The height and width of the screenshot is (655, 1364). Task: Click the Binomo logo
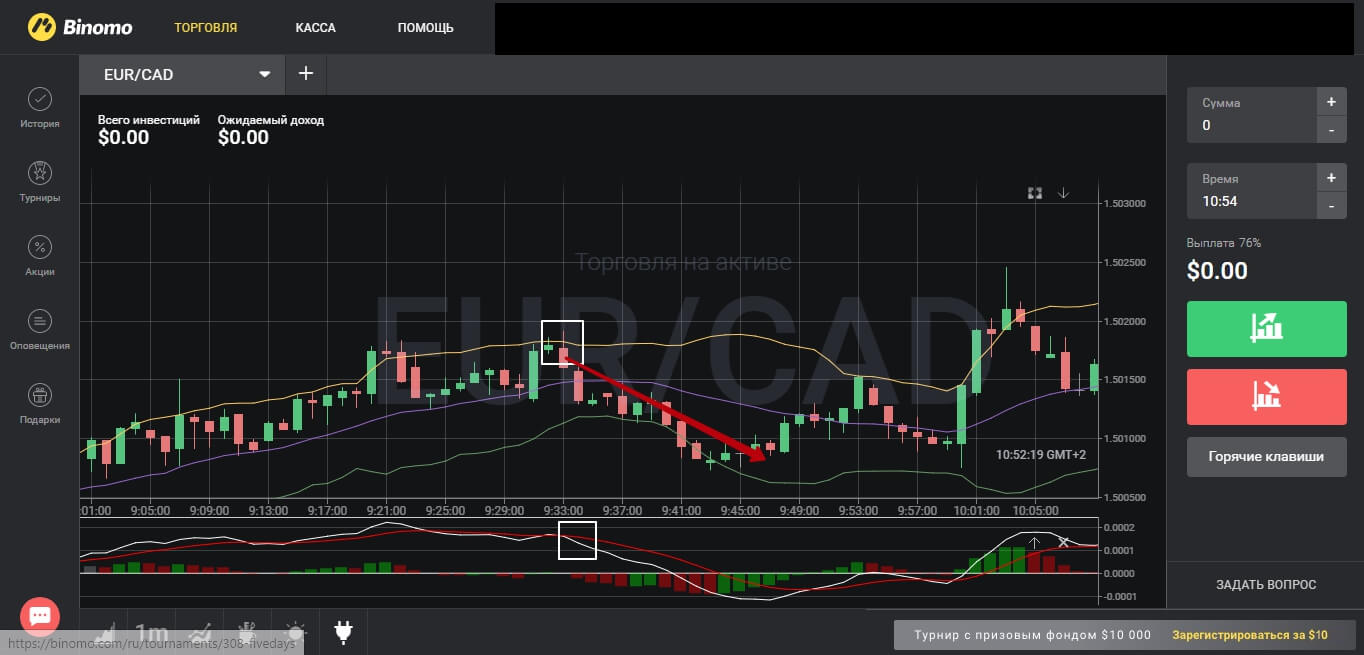pyautogui.click(x=80, y=27)
